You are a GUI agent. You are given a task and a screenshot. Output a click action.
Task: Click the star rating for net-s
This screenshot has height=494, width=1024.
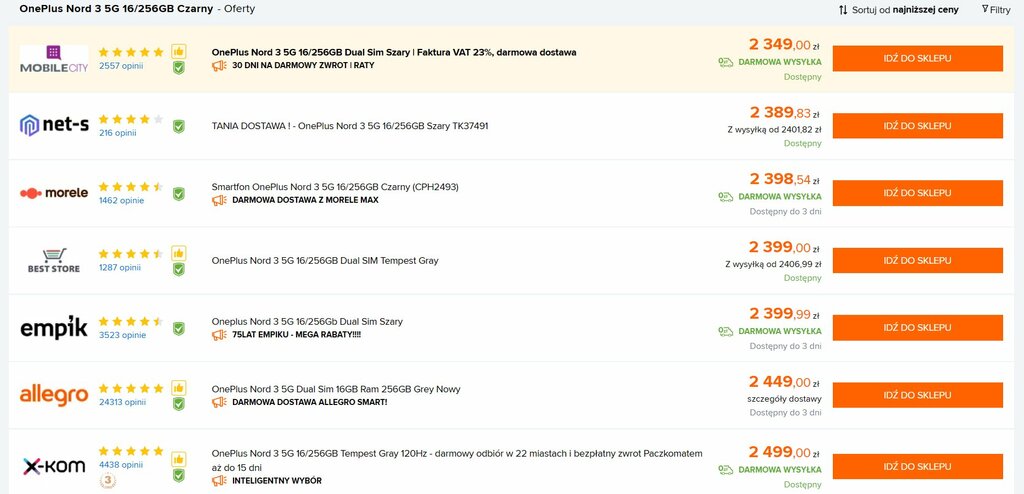pyautogui.click(x=131, y=119)
